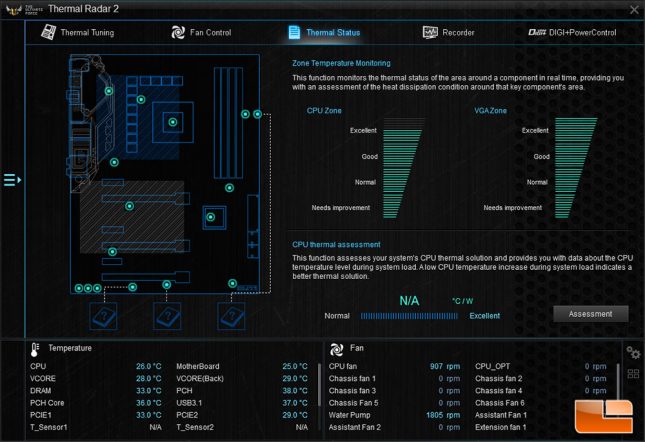Viewport: 645px width, 442px height.
Task: Click the Temperature thermometer icon
Action: 35,349
